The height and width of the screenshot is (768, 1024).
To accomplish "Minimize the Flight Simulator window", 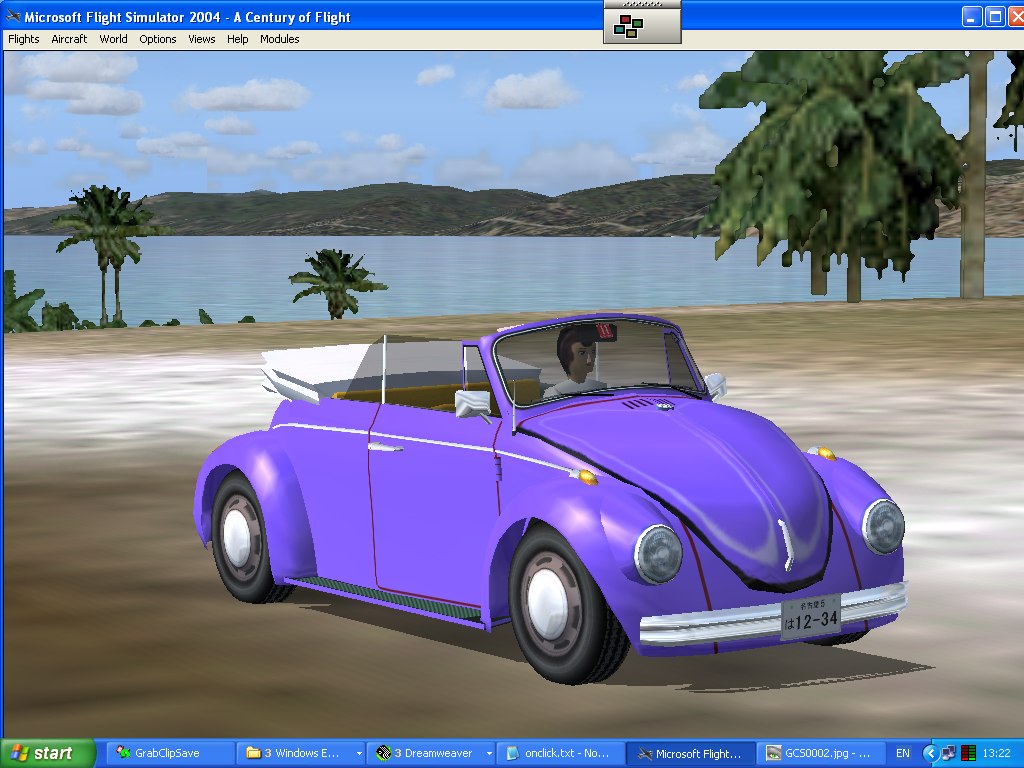I will 972,17.
